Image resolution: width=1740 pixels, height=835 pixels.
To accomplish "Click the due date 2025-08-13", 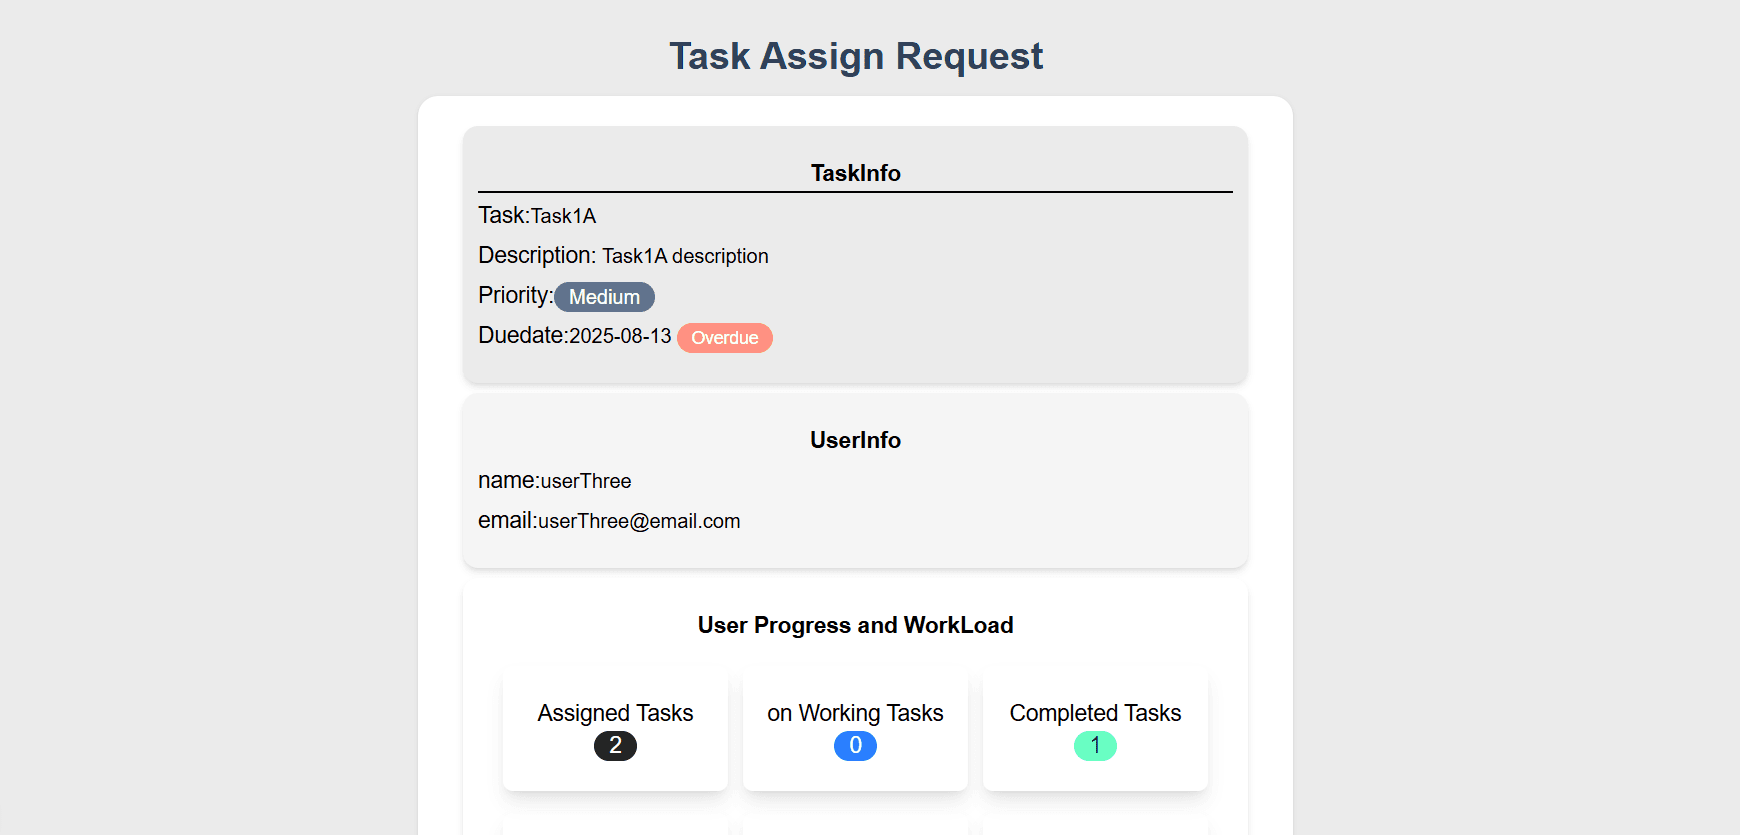I will pyautogui.click(x=620, y=336).
